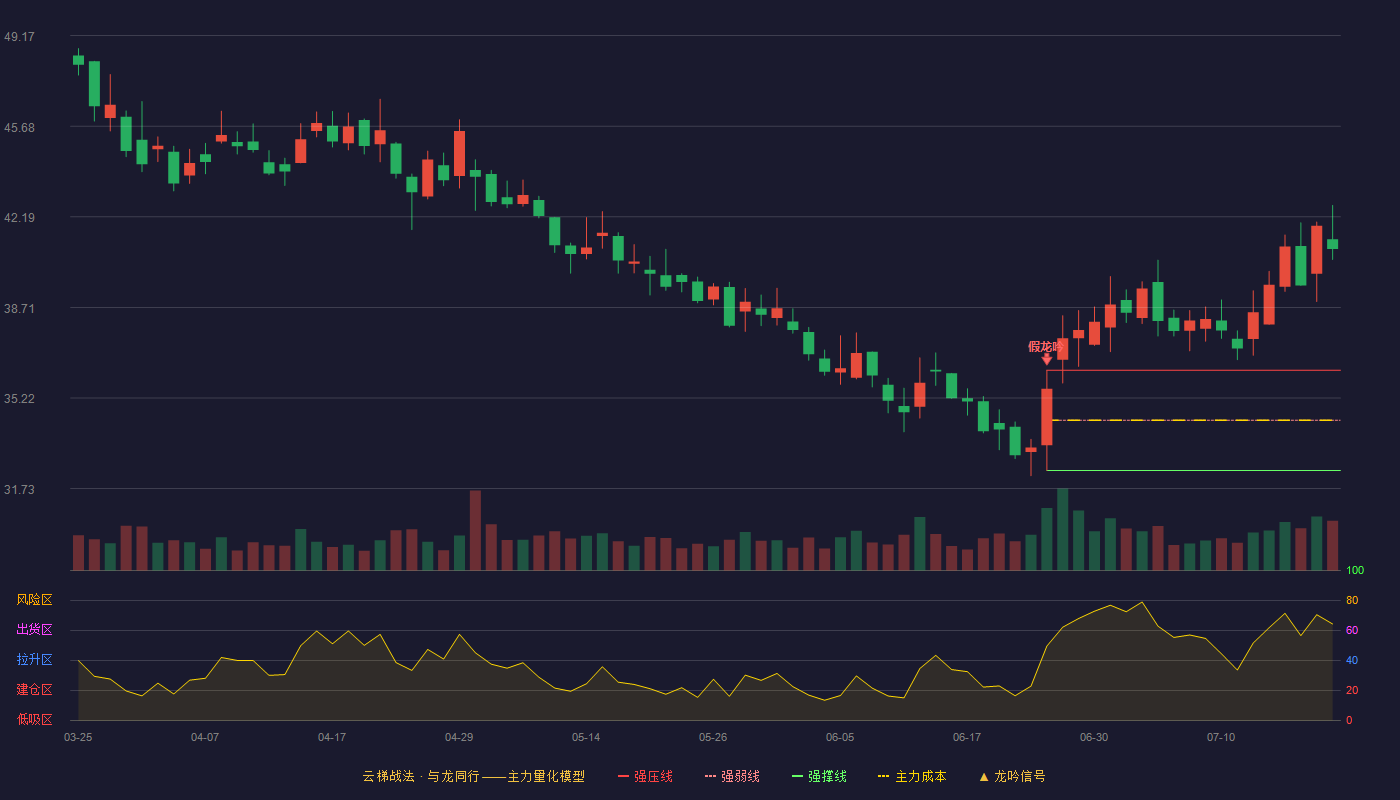Click the 龙吟信号 triangle legend icon
Viewport: 1400px width, 800px height.
984,776
